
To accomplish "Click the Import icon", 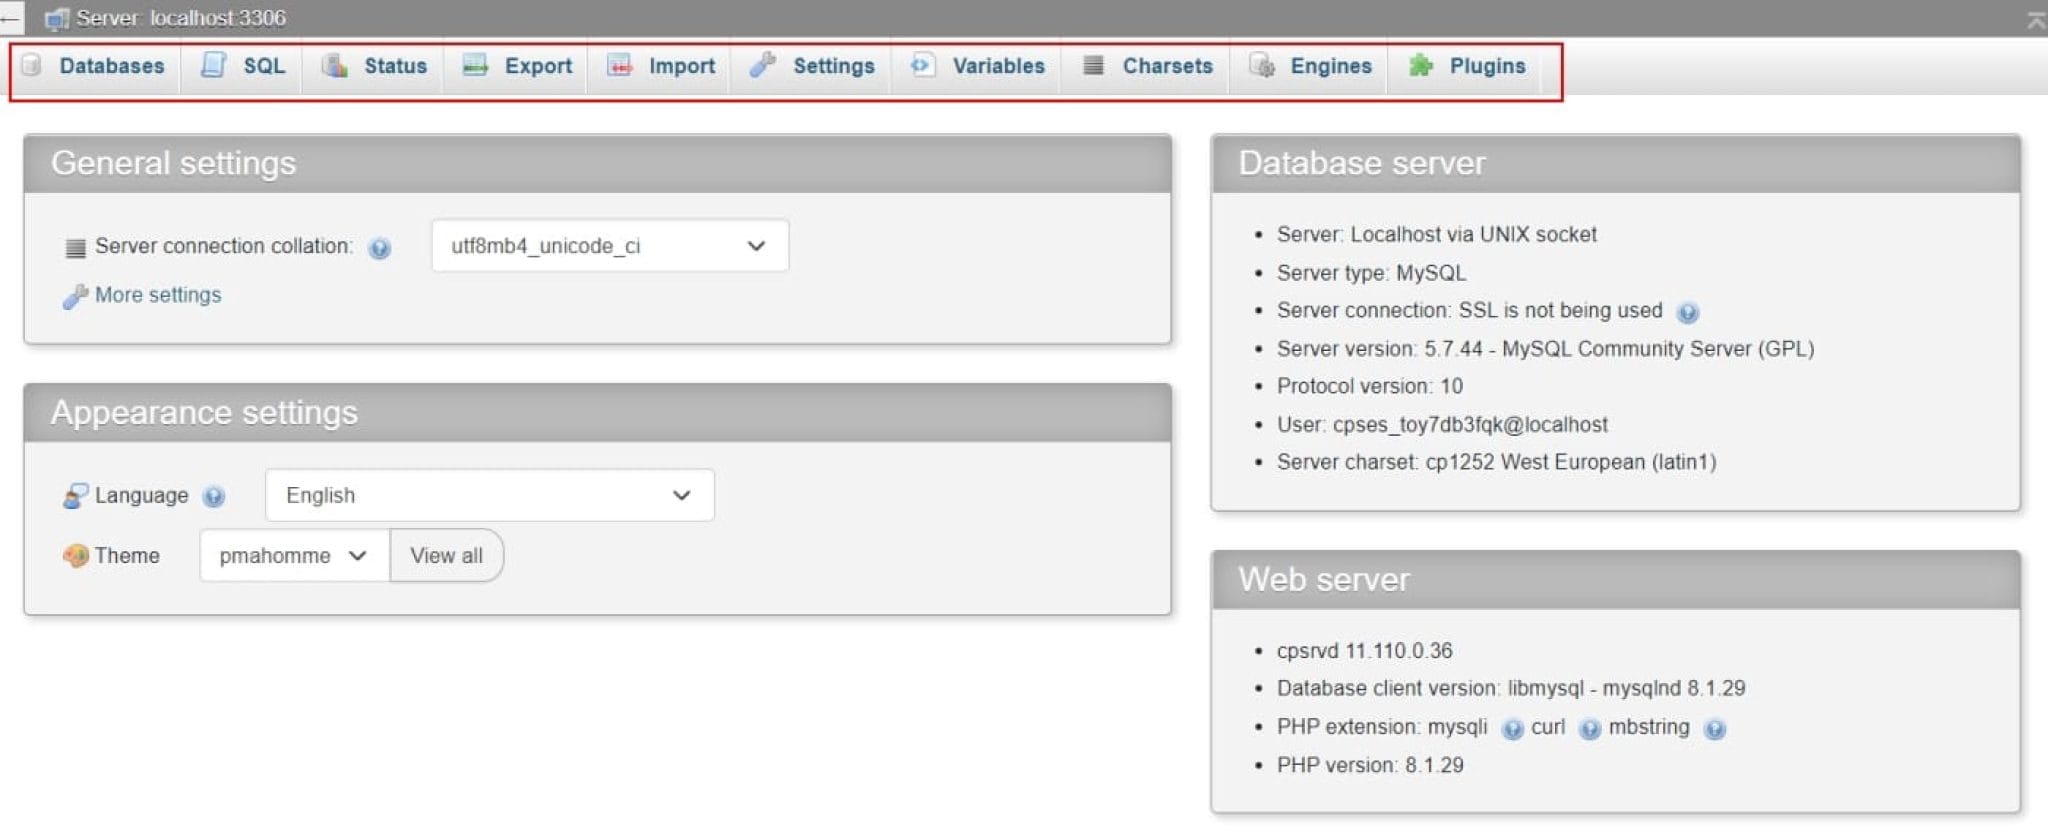I will (619, 65).
